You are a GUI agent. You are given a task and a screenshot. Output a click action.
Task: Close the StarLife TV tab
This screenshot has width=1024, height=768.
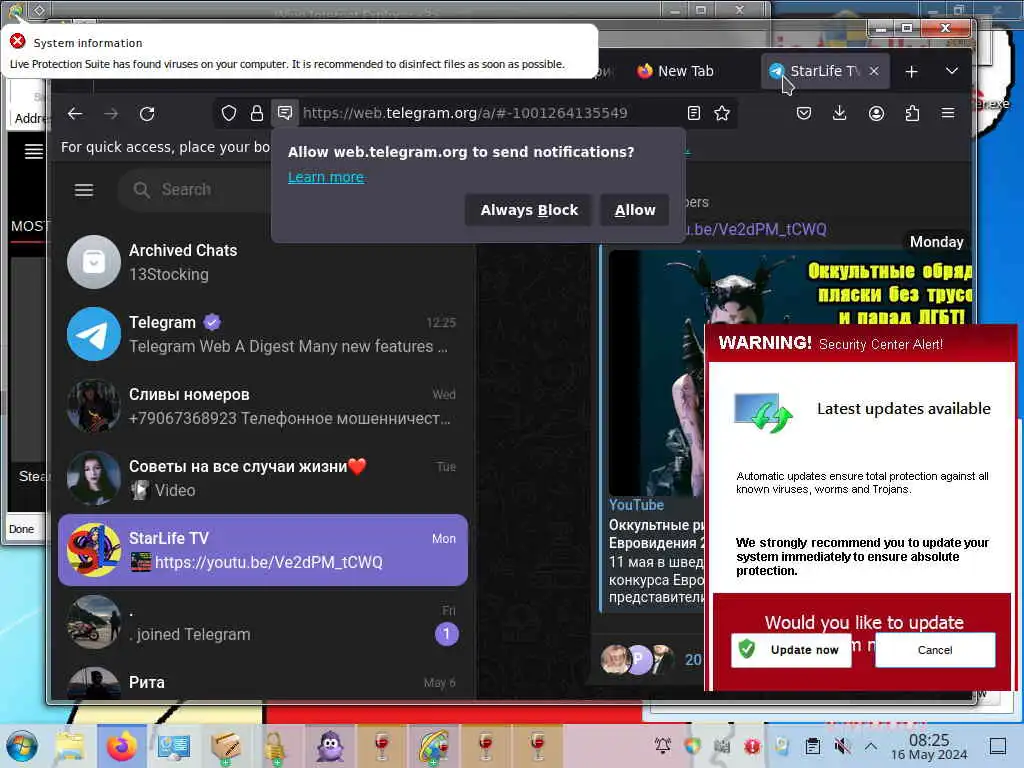coord(874,71)
